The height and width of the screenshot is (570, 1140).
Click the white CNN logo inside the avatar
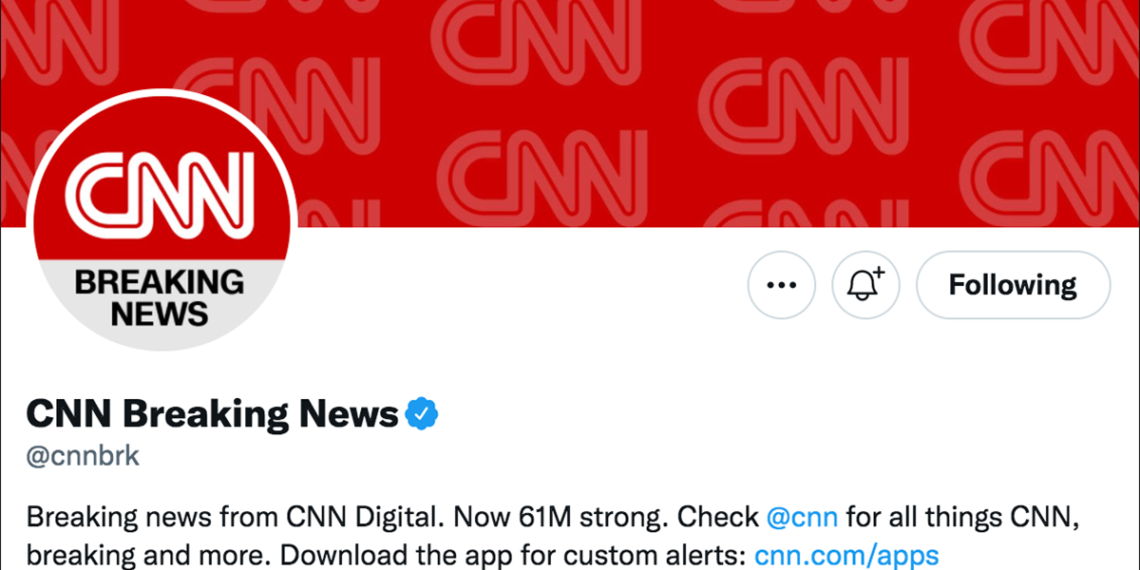[x=159, y=192]
